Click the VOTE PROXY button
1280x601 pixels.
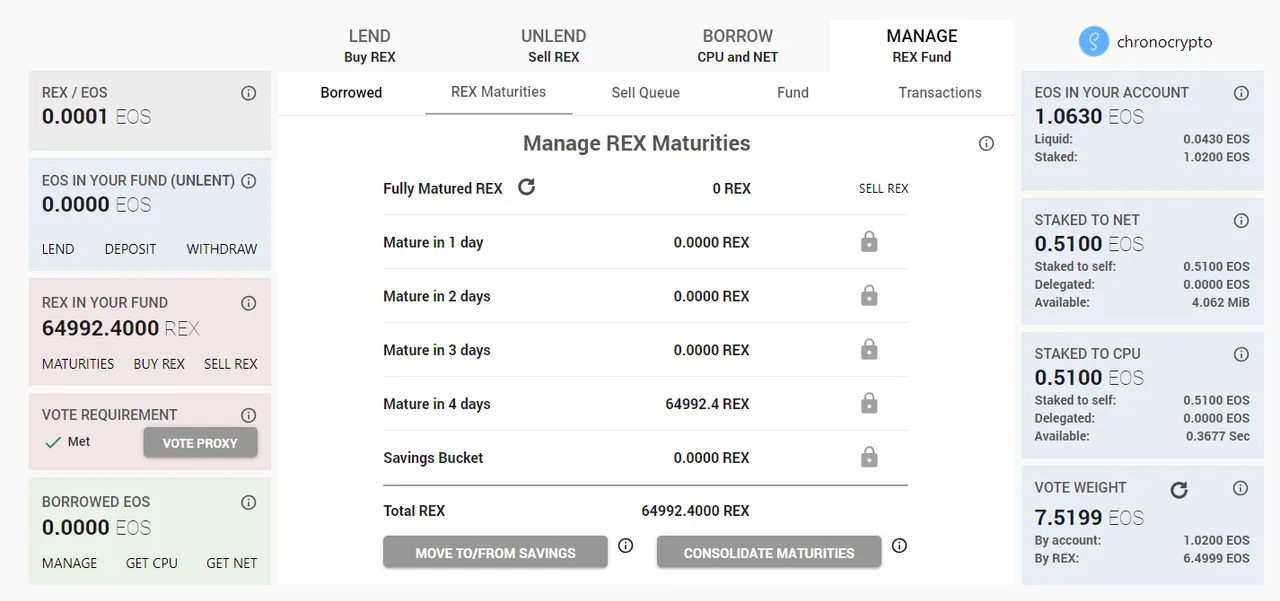(200, 443)
